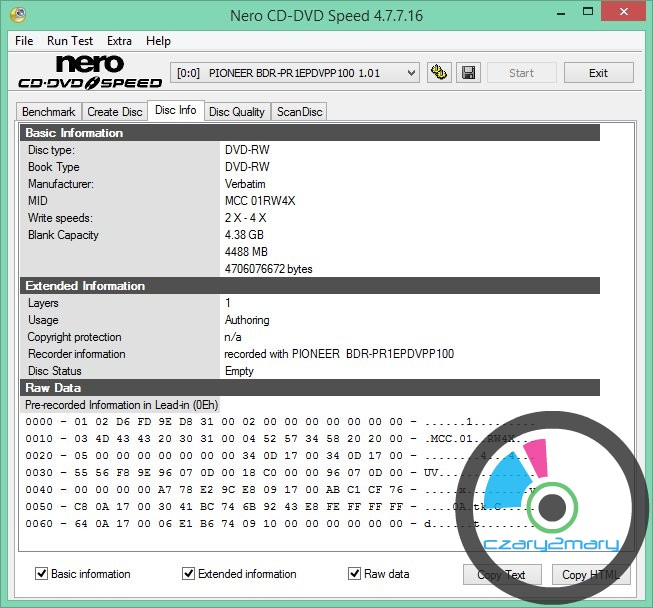The height and width of the screenshot is (608, 653).
Task: Uncheck the Extended information checkbox
Action: [189, 574]
